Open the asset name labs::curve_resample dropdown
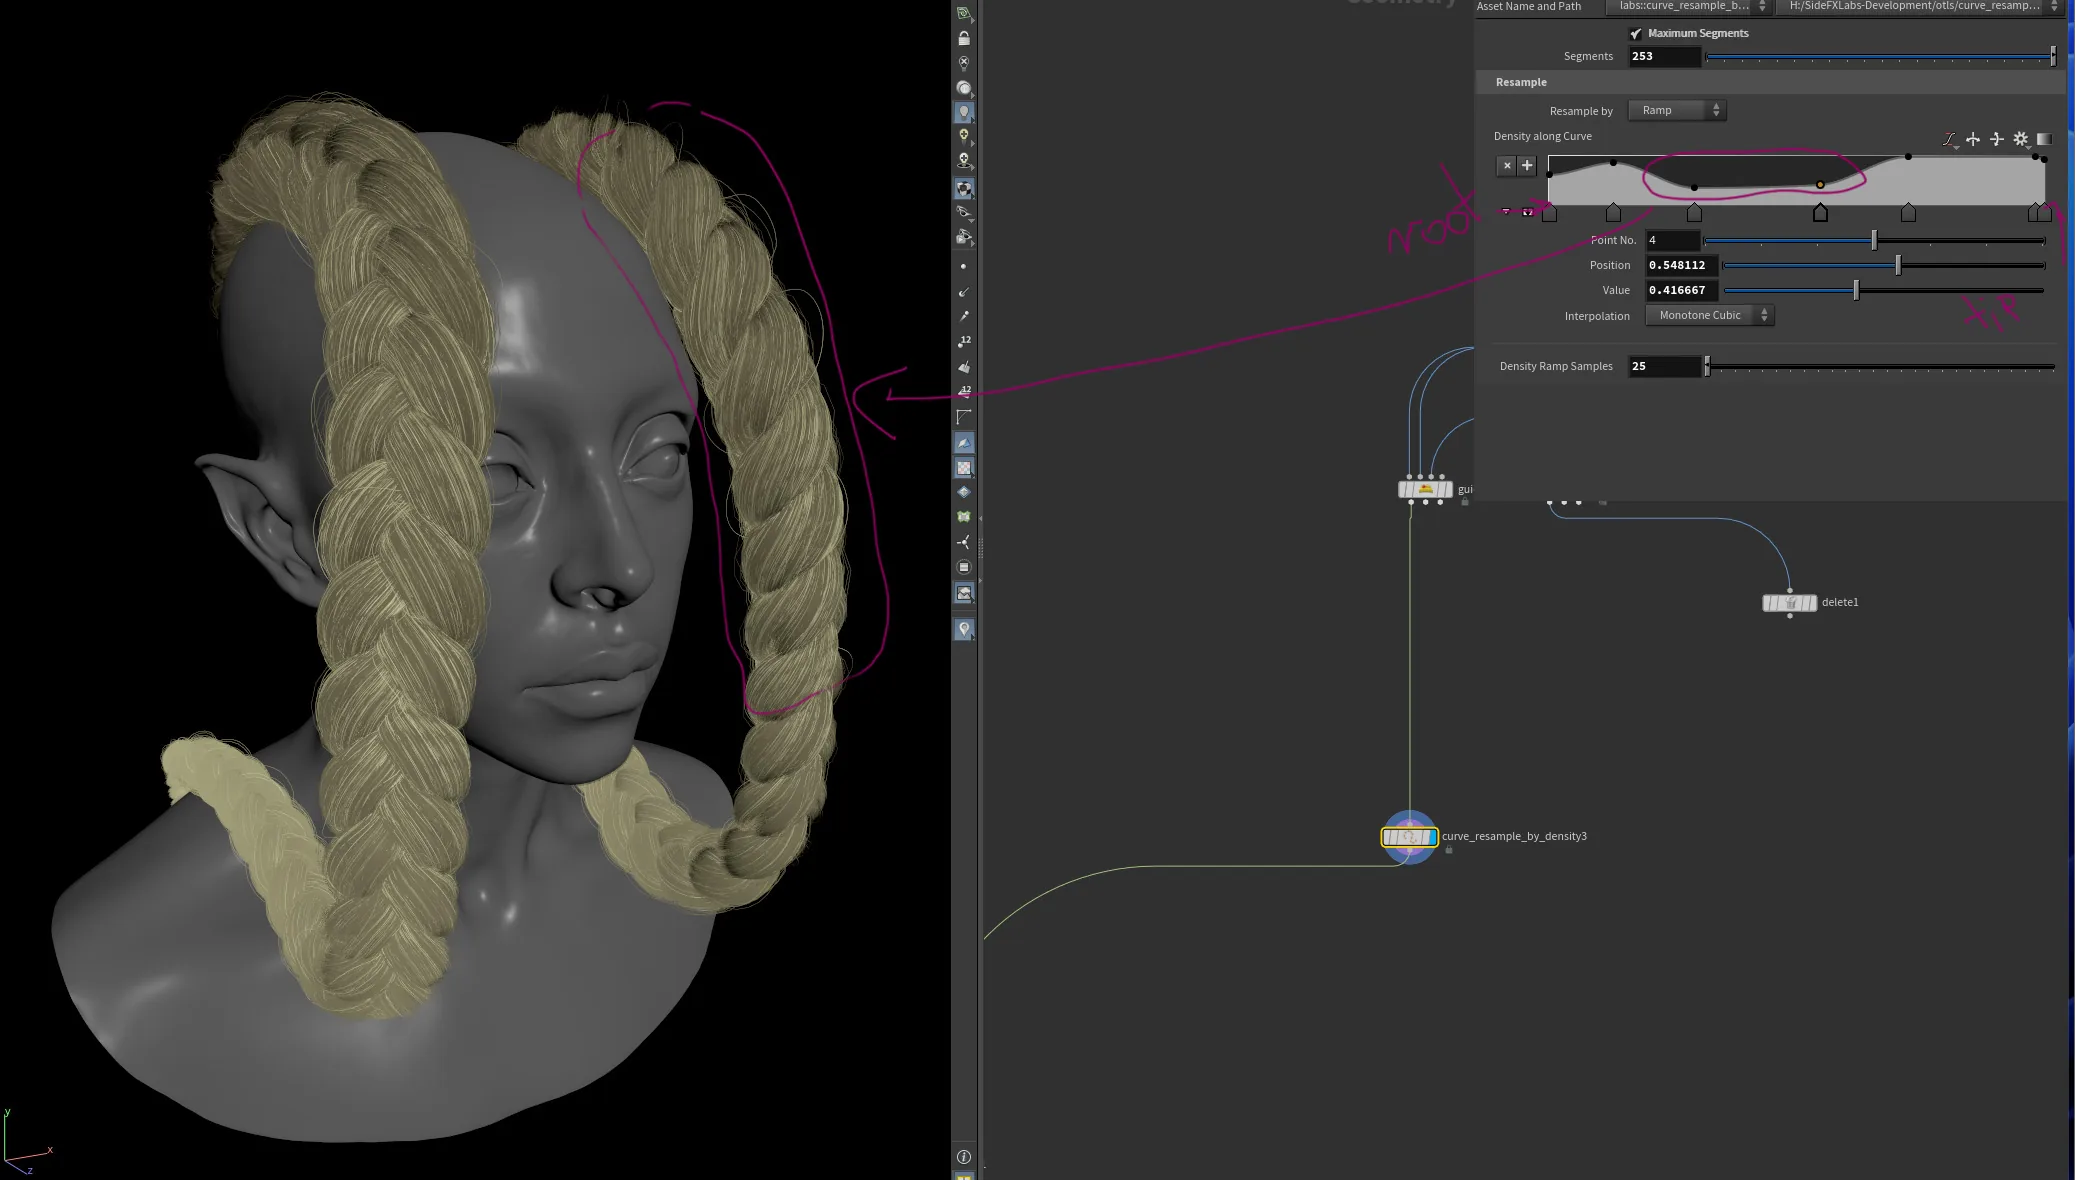Image resolution: width=2075 pixels, height=1180 pixels. pyautogui.click(x=1689, y=6)
